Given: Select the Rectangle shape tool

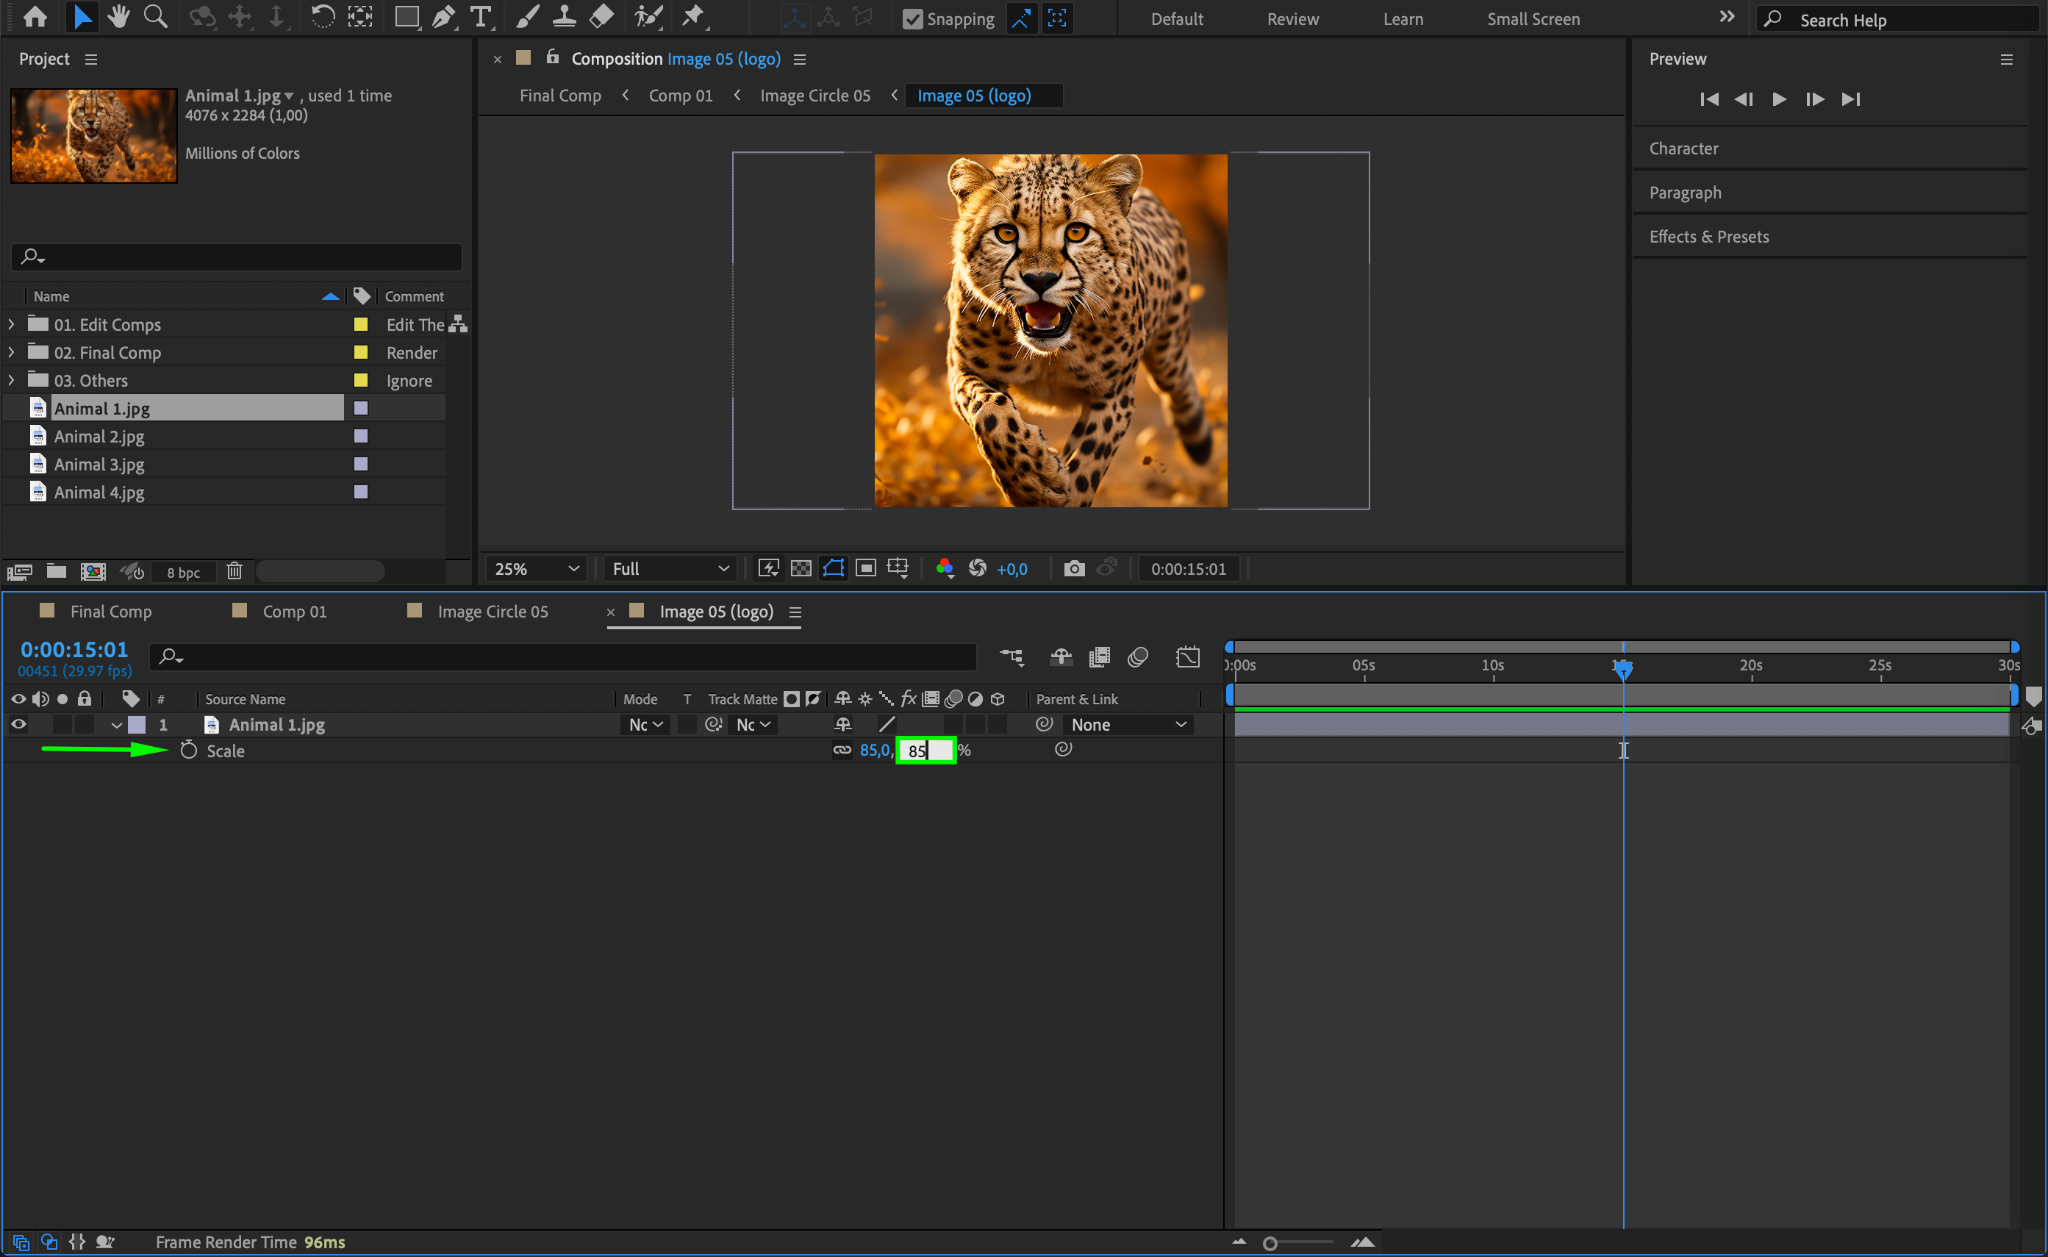Looking at the screenshot, I should point(406,17).
